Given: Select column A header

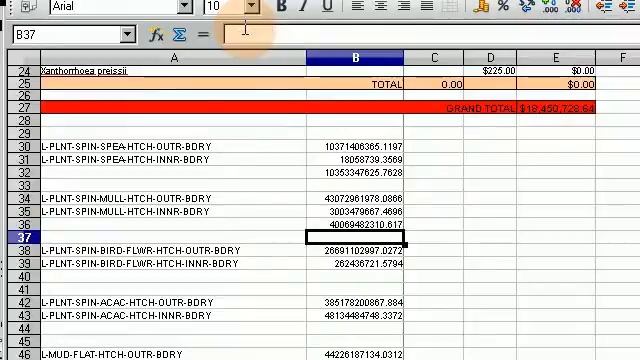Looking at the screenshot, I should (173, 58).
